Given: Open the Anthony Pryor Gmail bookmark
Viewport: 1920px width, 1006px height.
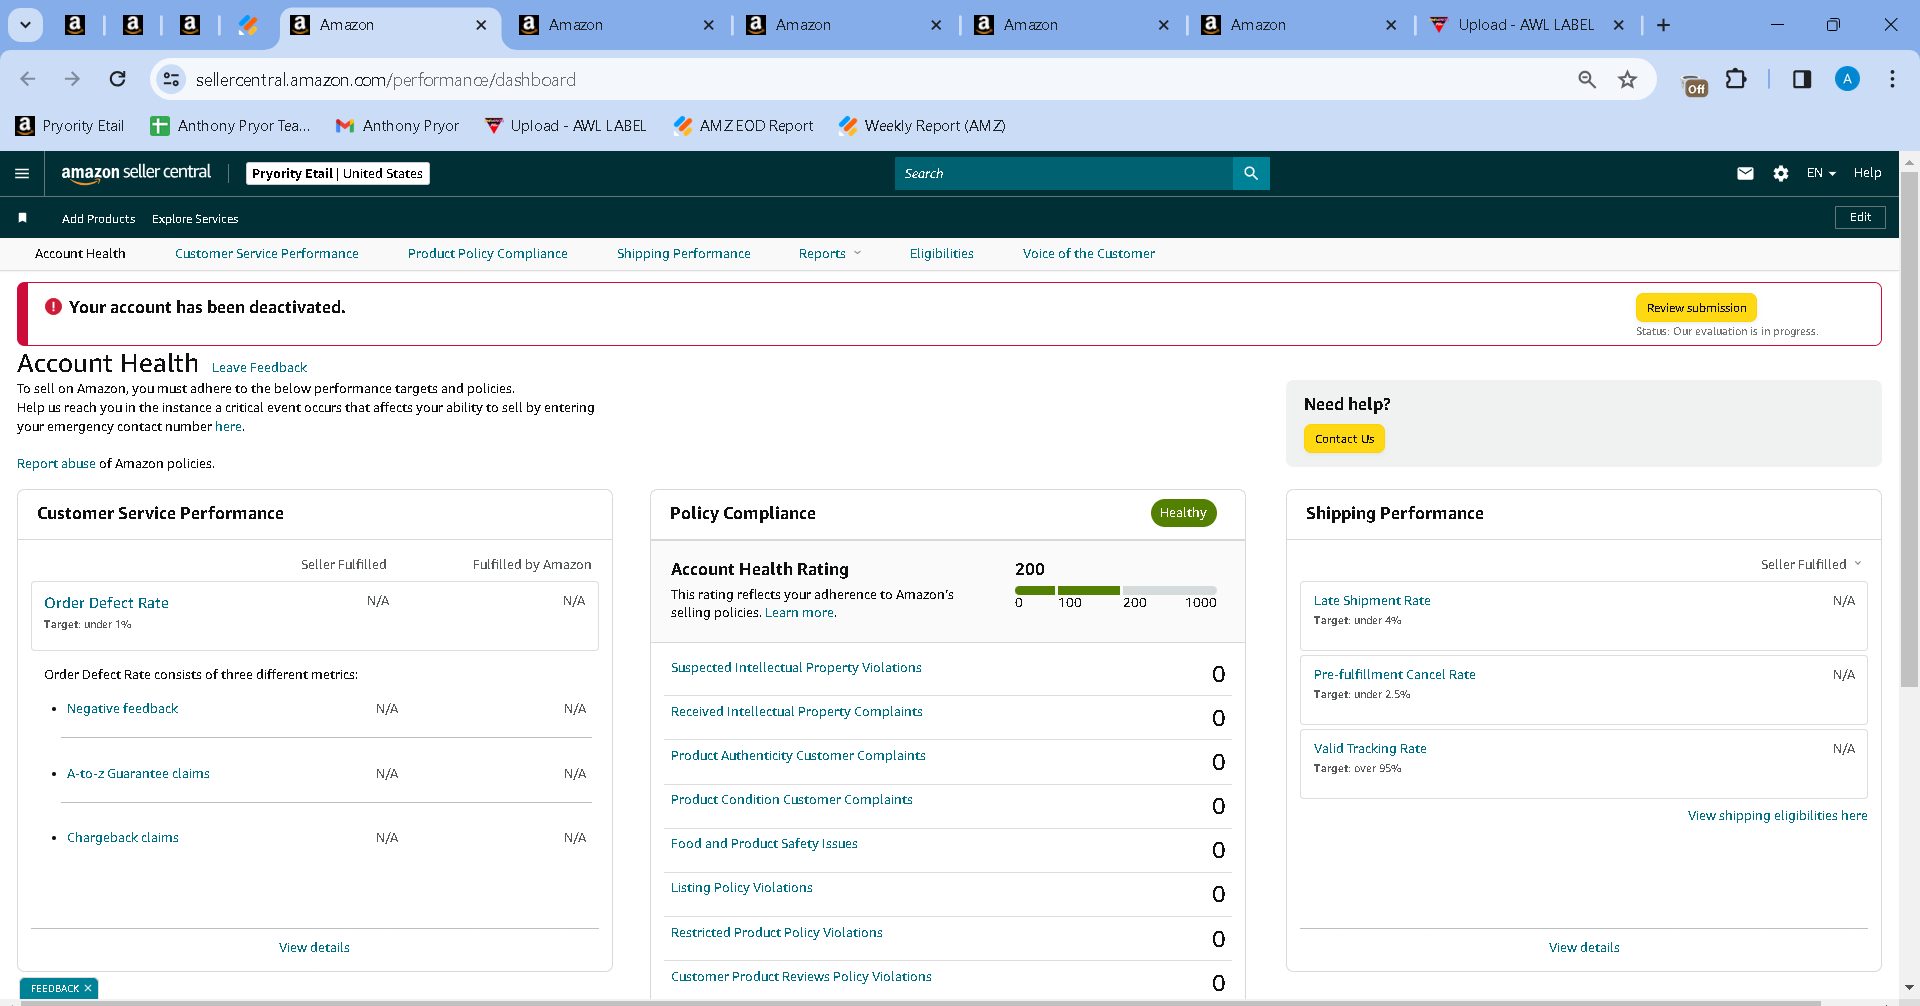Looking at the screenshot, I should (x=397, y=125).
